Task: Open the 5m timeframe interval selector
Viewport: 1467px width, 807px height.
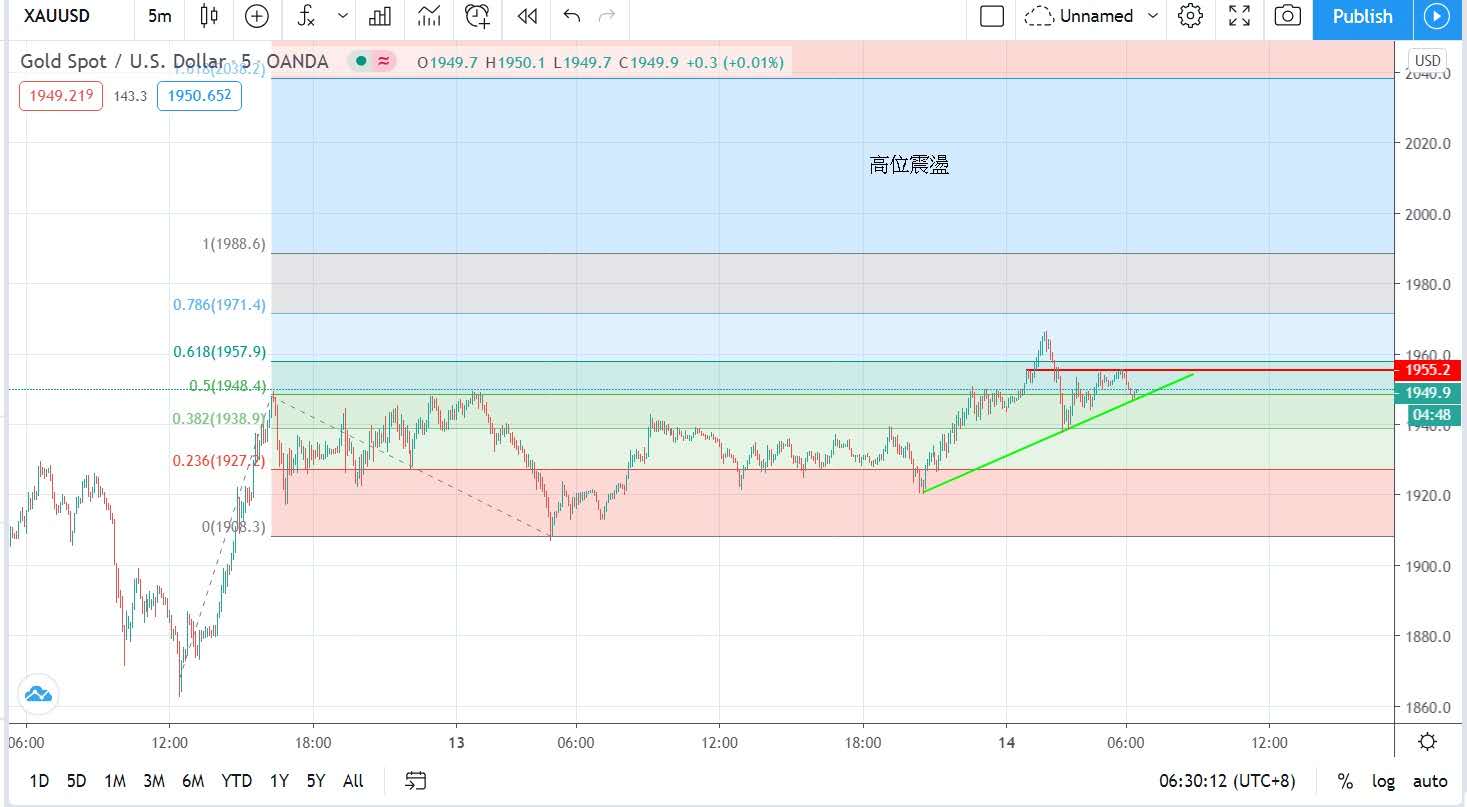Action: pos(159,16)
